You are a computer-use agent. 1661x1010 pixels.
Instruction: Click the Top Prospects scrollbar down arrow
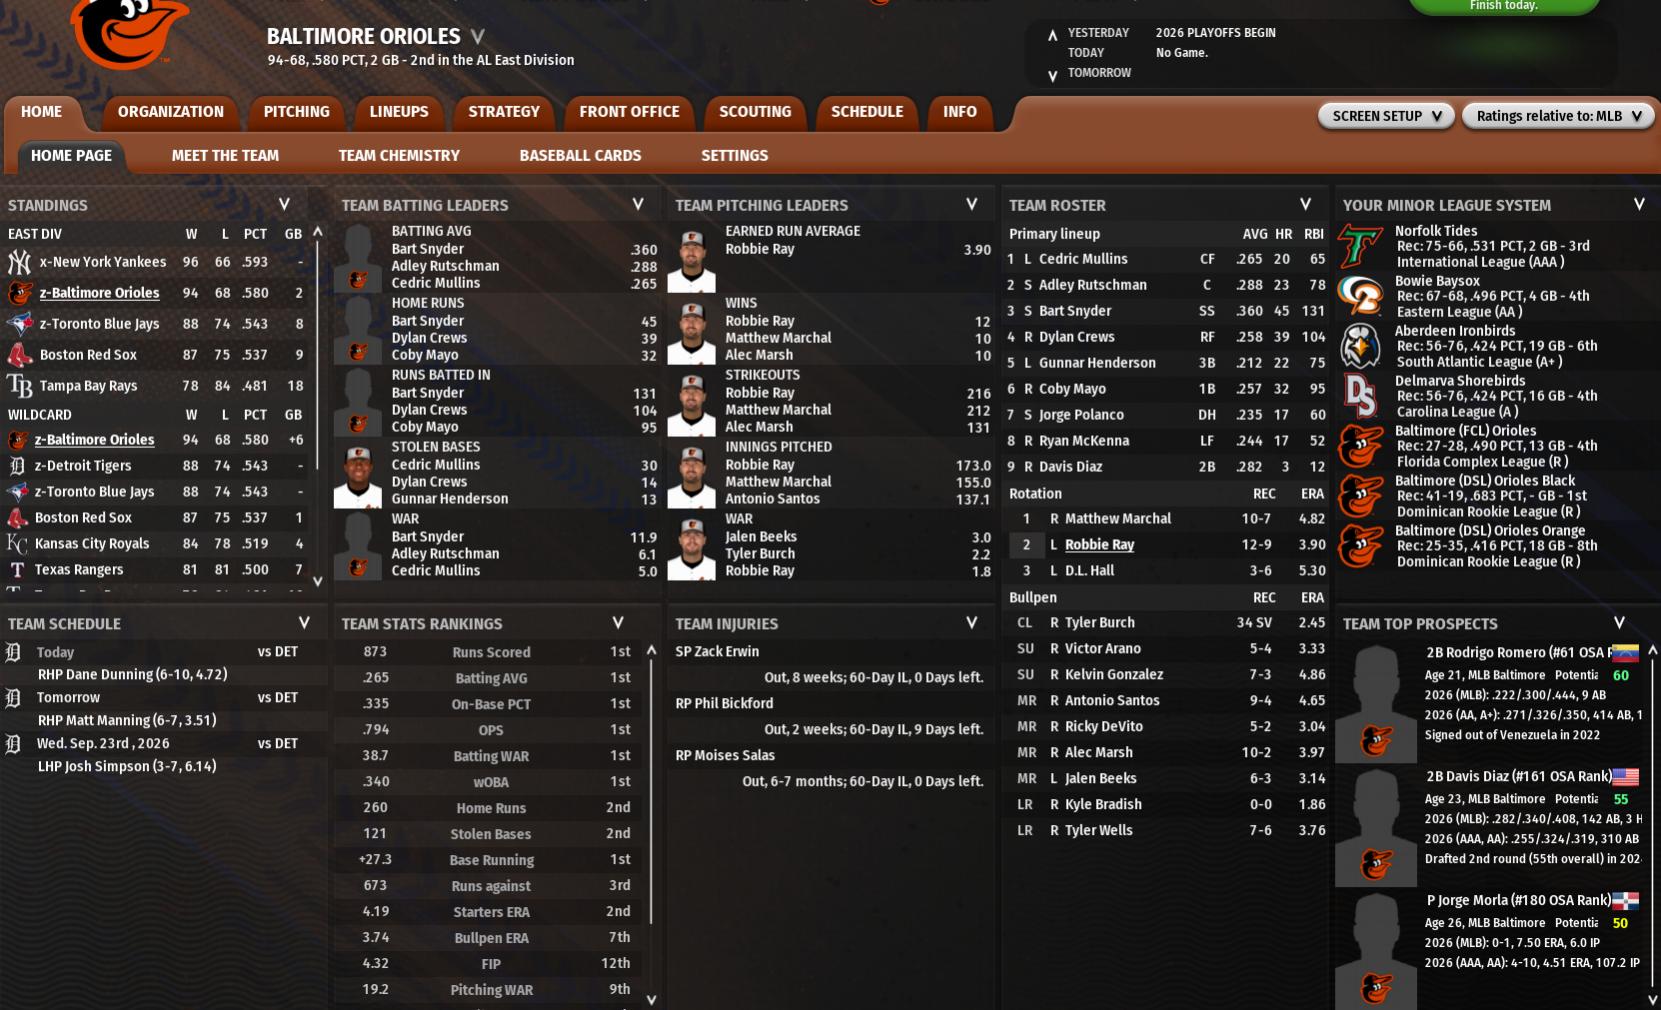pyautogui.click(x=1652, y=999)
